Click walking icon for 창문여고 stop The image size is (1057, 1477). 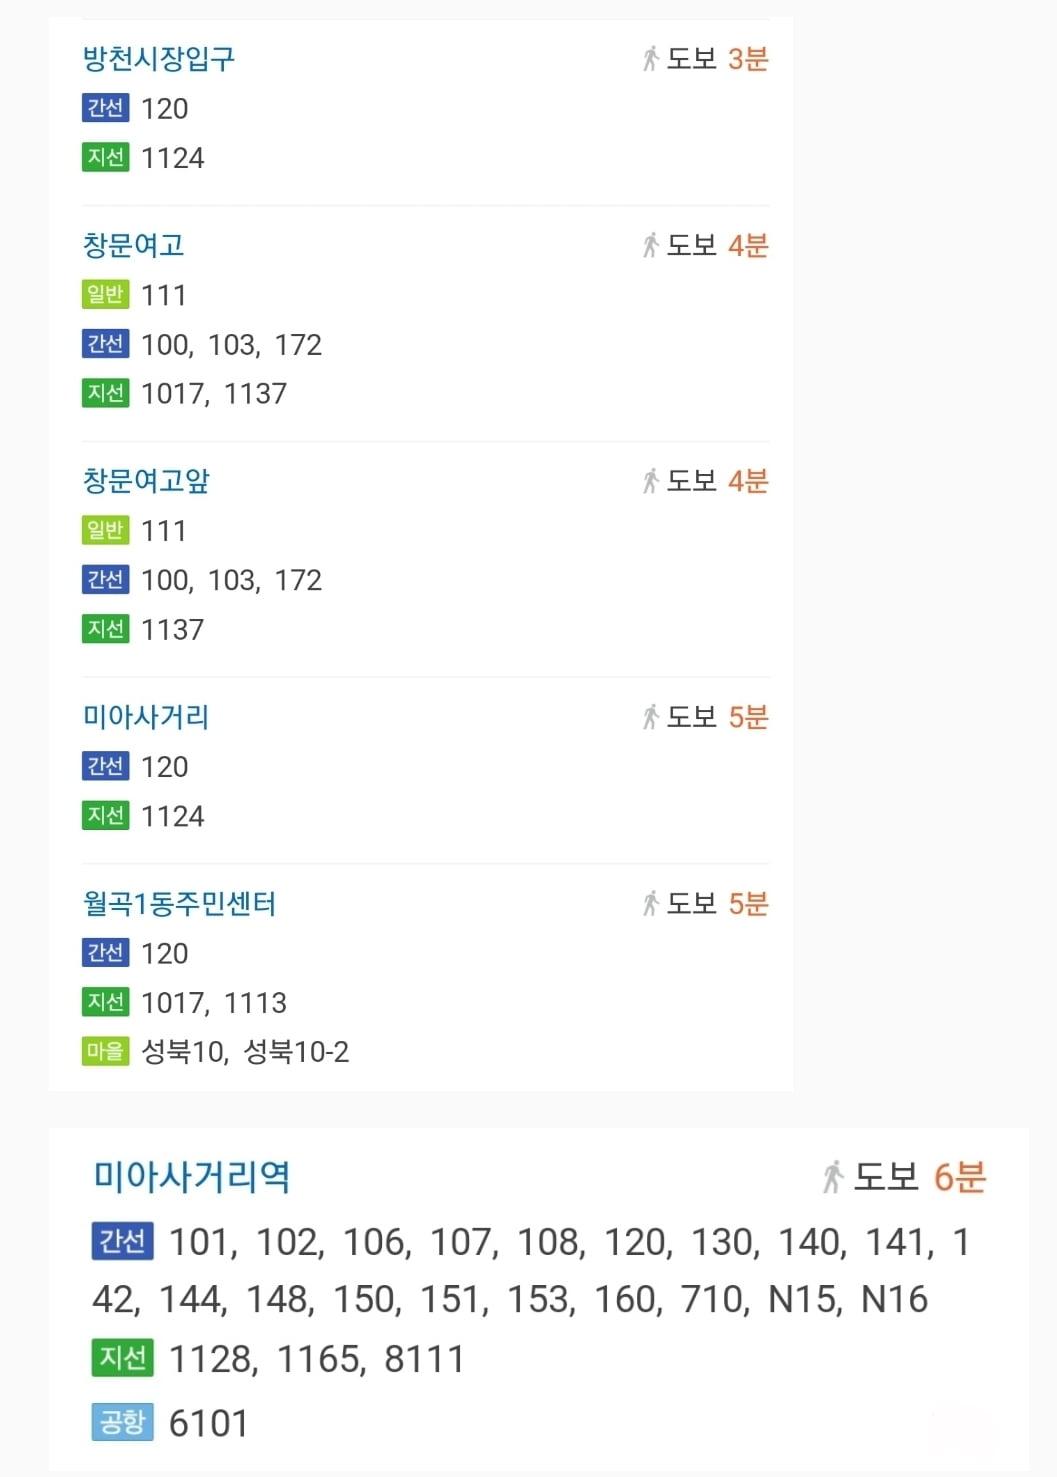650,245
